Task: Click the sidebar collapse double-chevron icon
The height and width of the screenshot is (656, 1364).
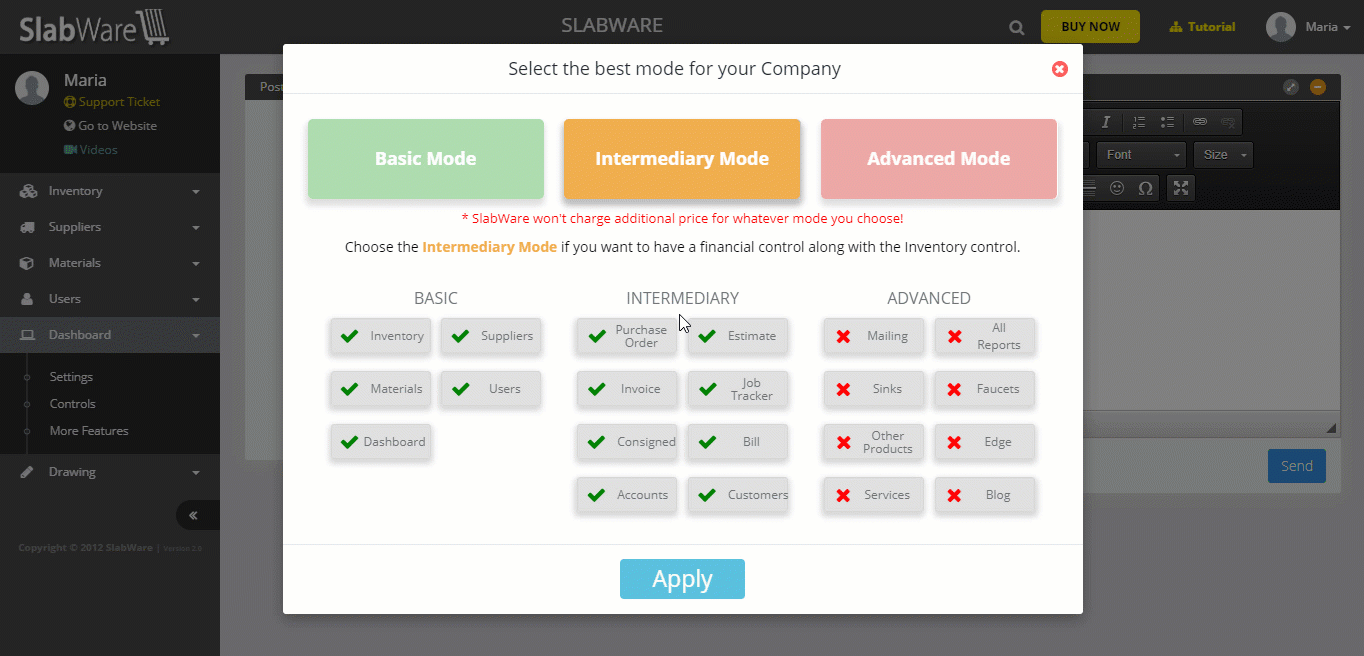Action: click(193, 515)
